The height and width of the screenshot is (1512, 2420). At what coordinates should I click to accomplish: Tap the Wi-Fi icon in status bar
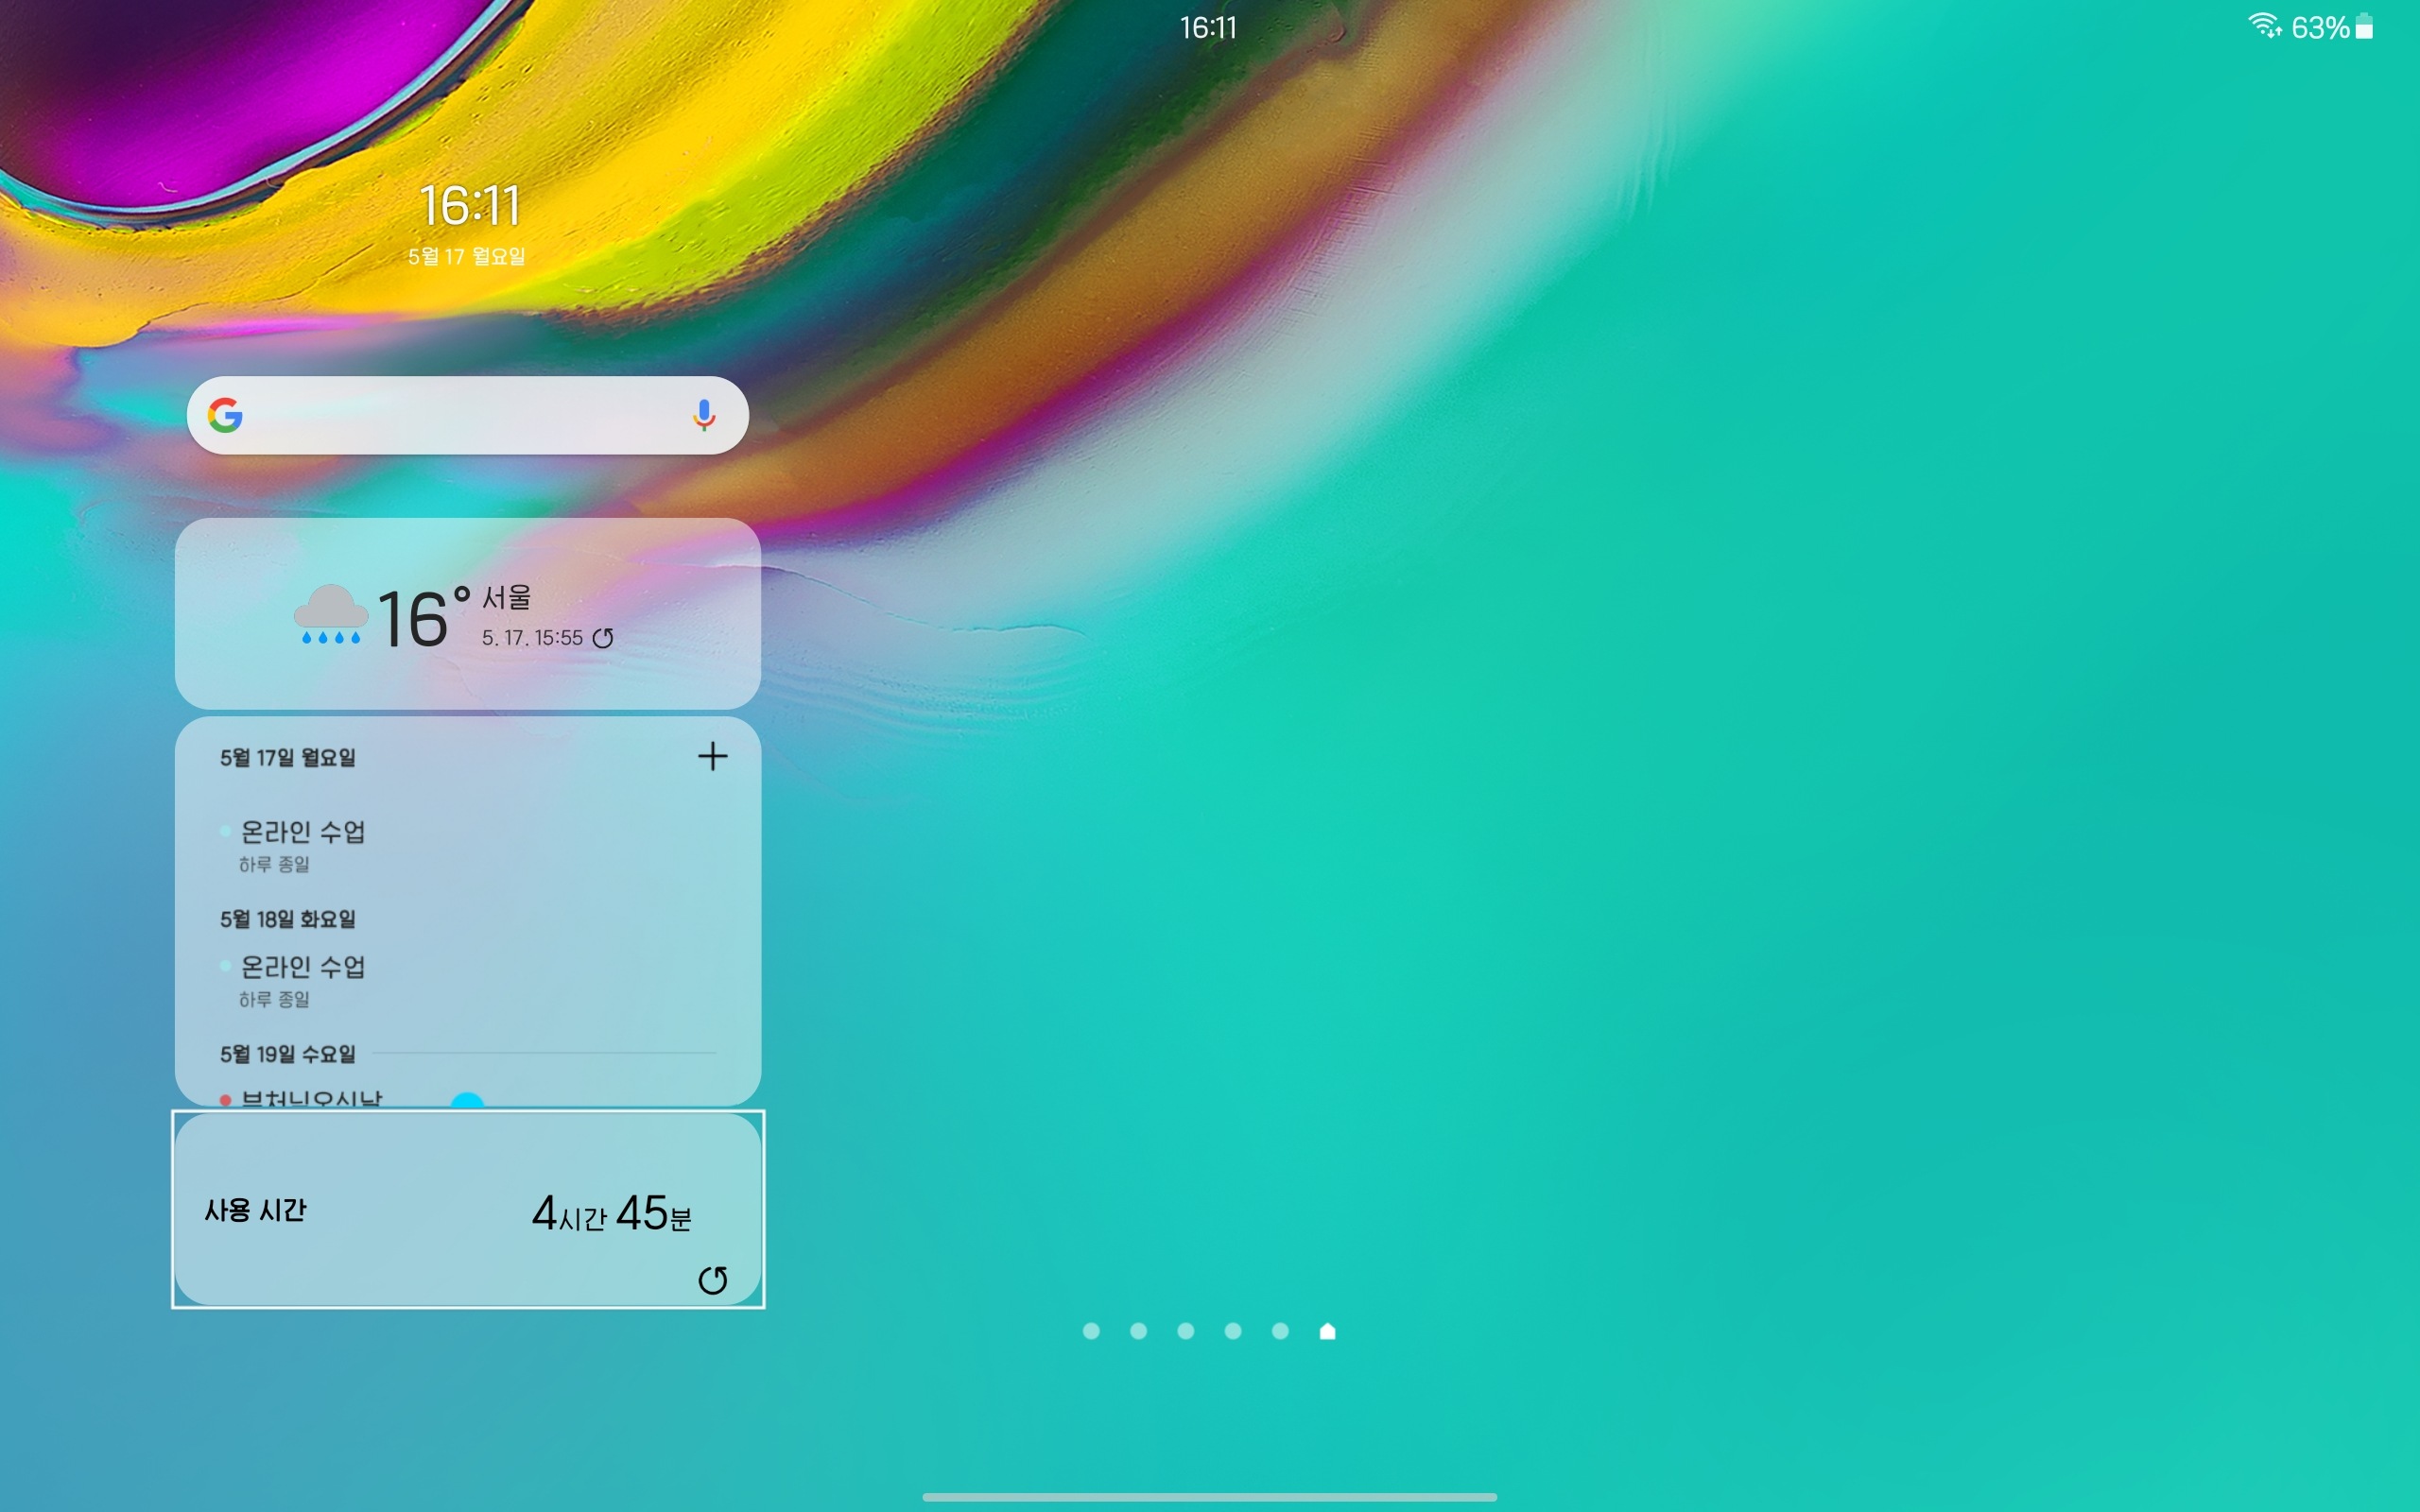[x=2263, y=26]
